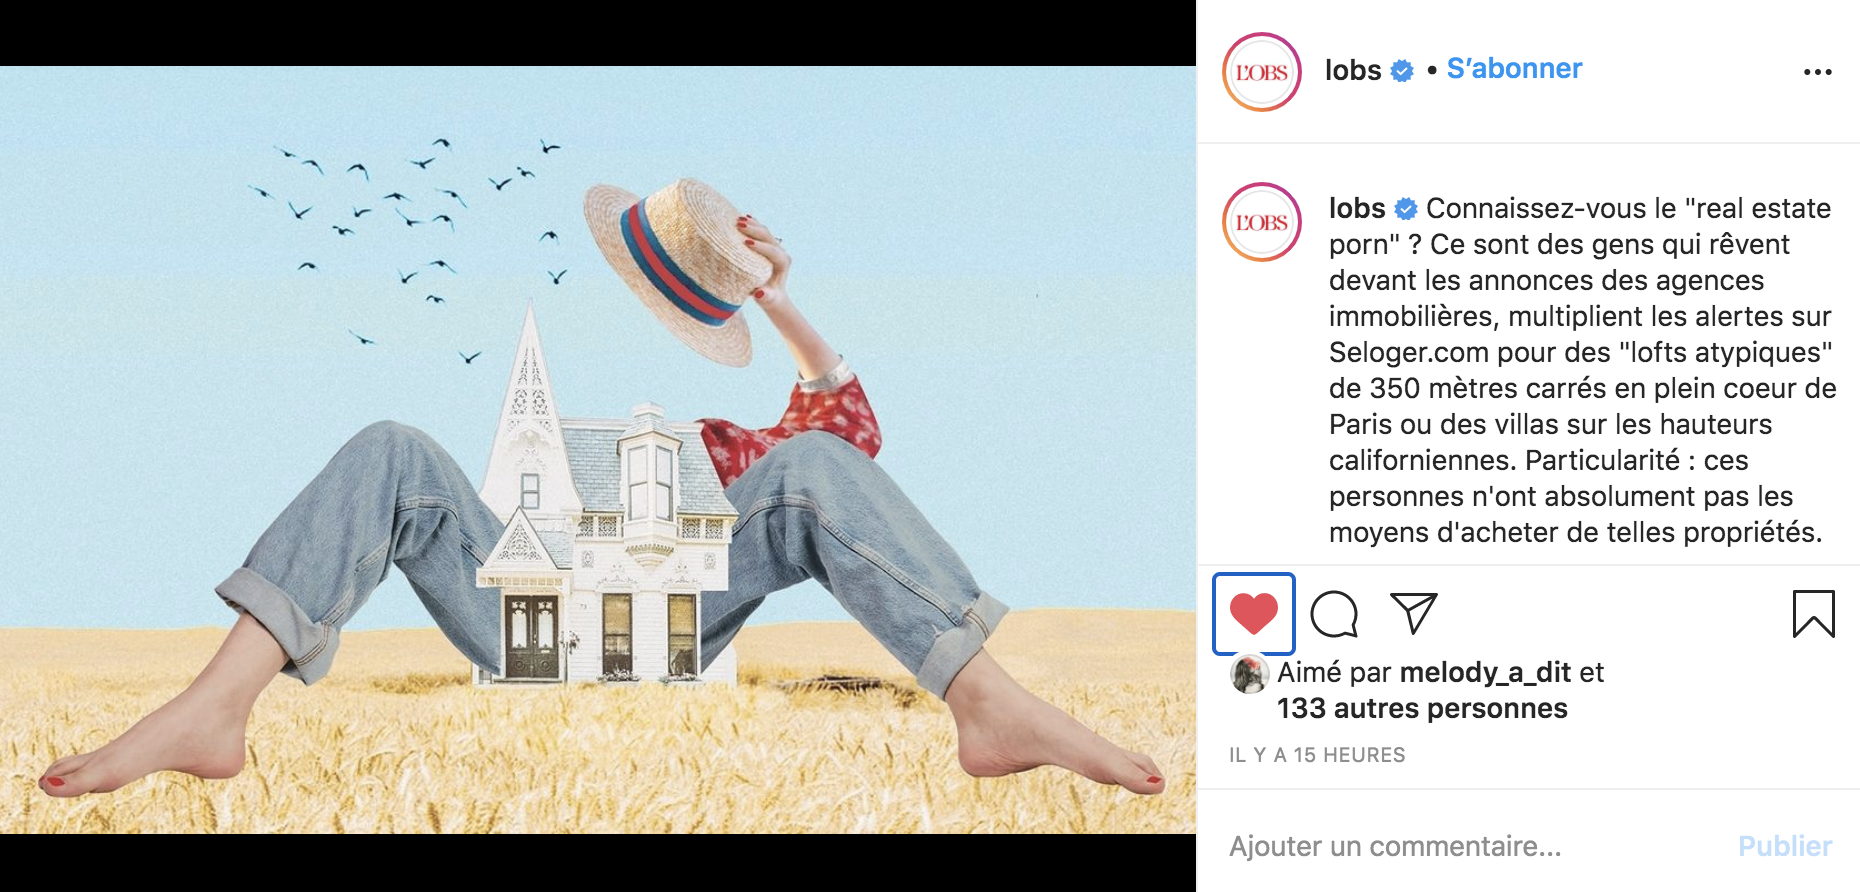Open the IL Y A 15 HEURES timestamp

coord(1317,755)
